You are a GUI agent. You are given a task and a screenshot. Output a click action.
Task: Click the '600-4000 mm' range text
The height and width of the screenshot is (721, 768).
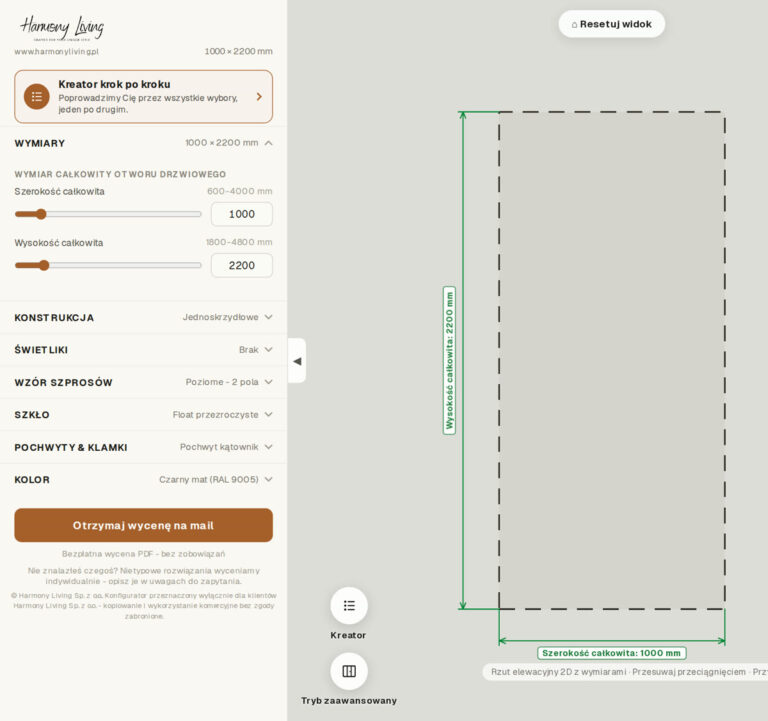240,191
